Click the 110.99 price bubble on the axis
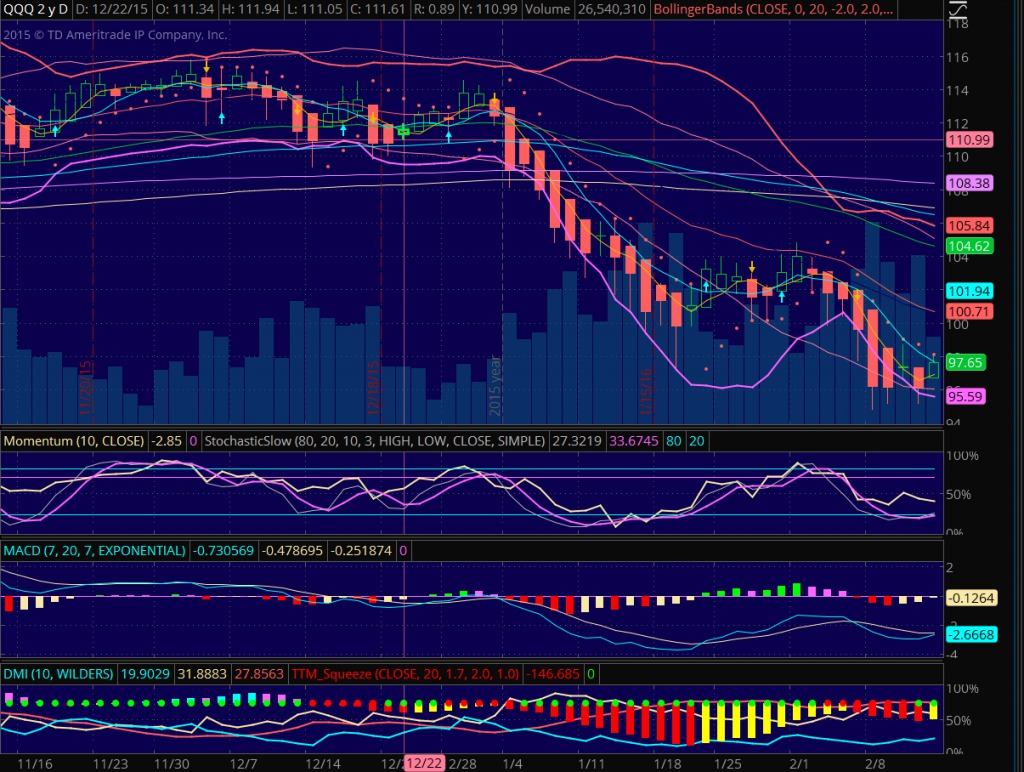The height and width of the screenshot is (772, 1024). click(x=967, y=140)
